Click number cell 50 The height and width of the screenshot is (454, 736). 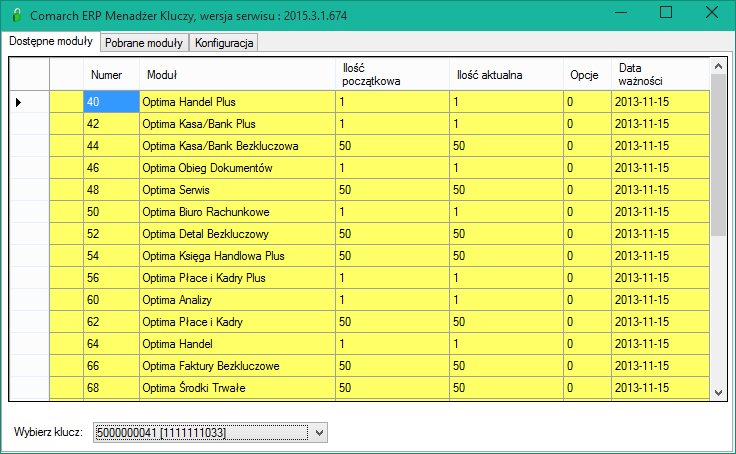click(x=112, y=212)
